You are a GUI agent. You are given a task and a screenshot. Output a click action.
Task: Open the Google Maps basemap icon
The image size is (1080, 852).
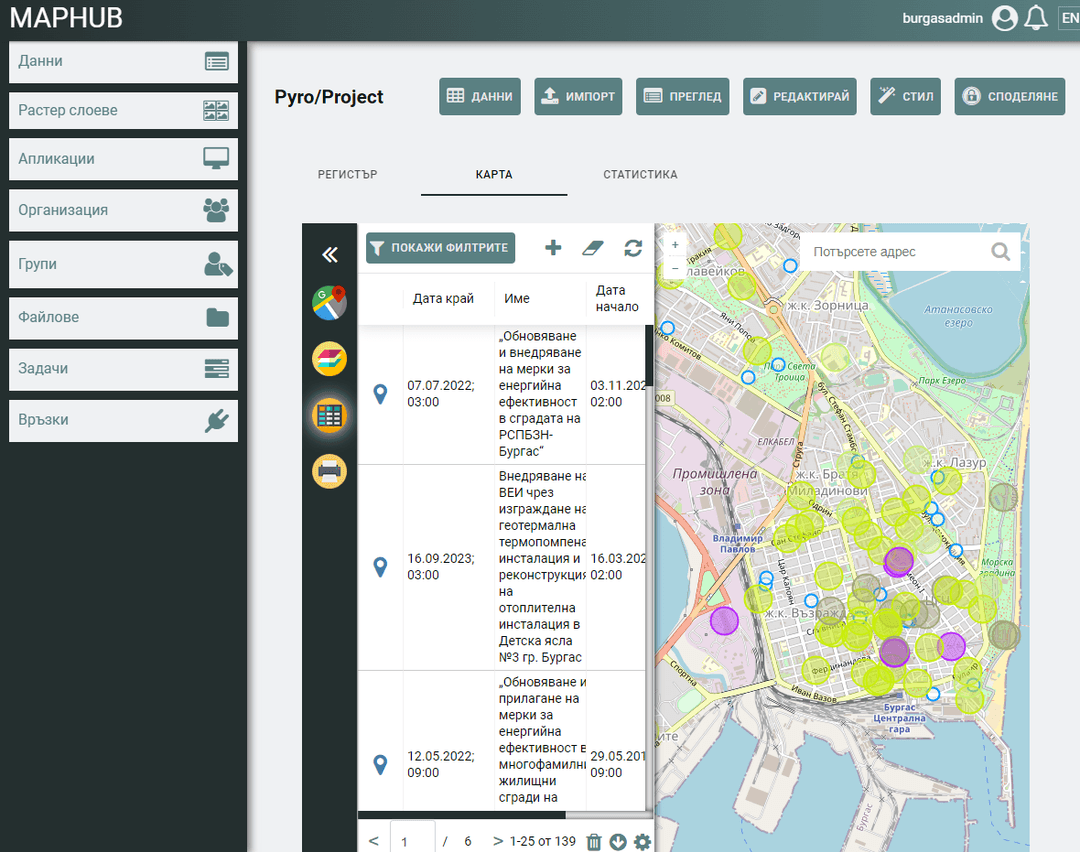[330, 303]
